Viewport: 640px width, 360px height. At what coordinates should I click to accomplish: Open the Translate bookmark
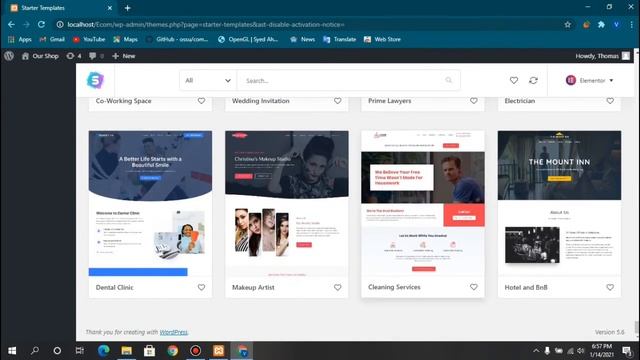pos(340,39)
